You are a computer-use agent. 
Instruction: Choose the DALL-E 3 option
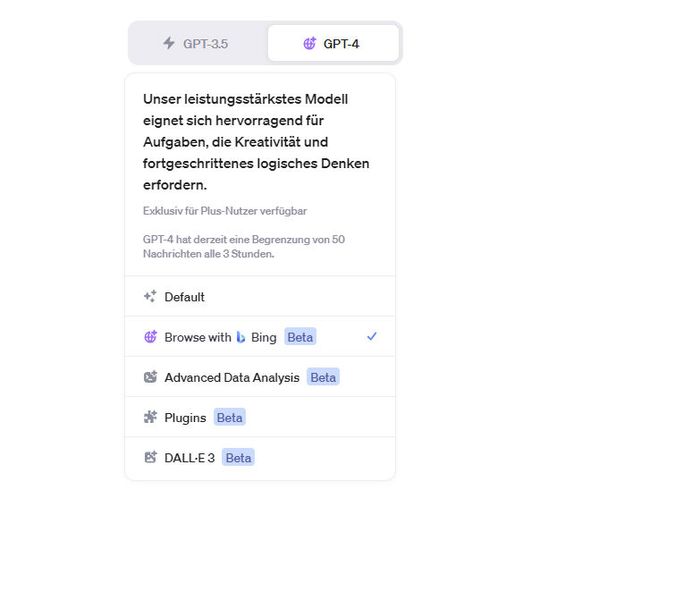189,457
